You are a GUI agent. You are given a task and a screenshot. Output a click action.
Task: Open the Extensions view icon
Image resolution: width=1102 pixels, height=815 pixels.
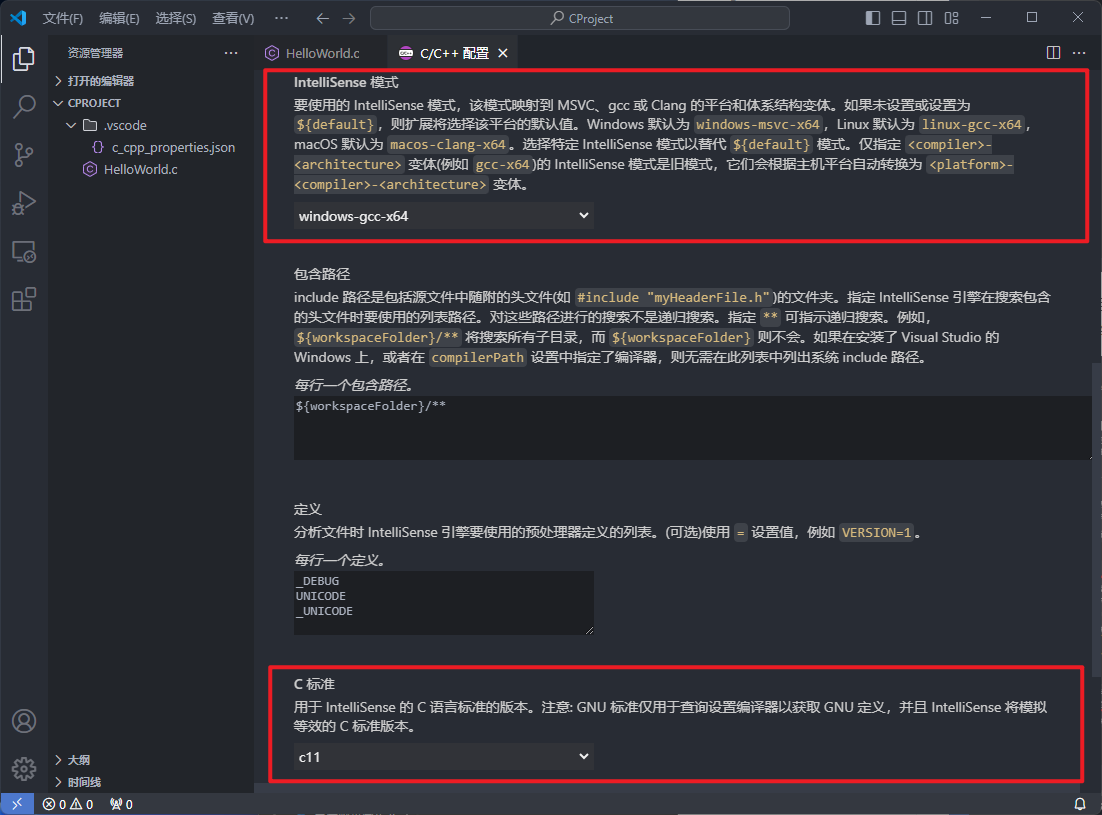coord(24,299)
